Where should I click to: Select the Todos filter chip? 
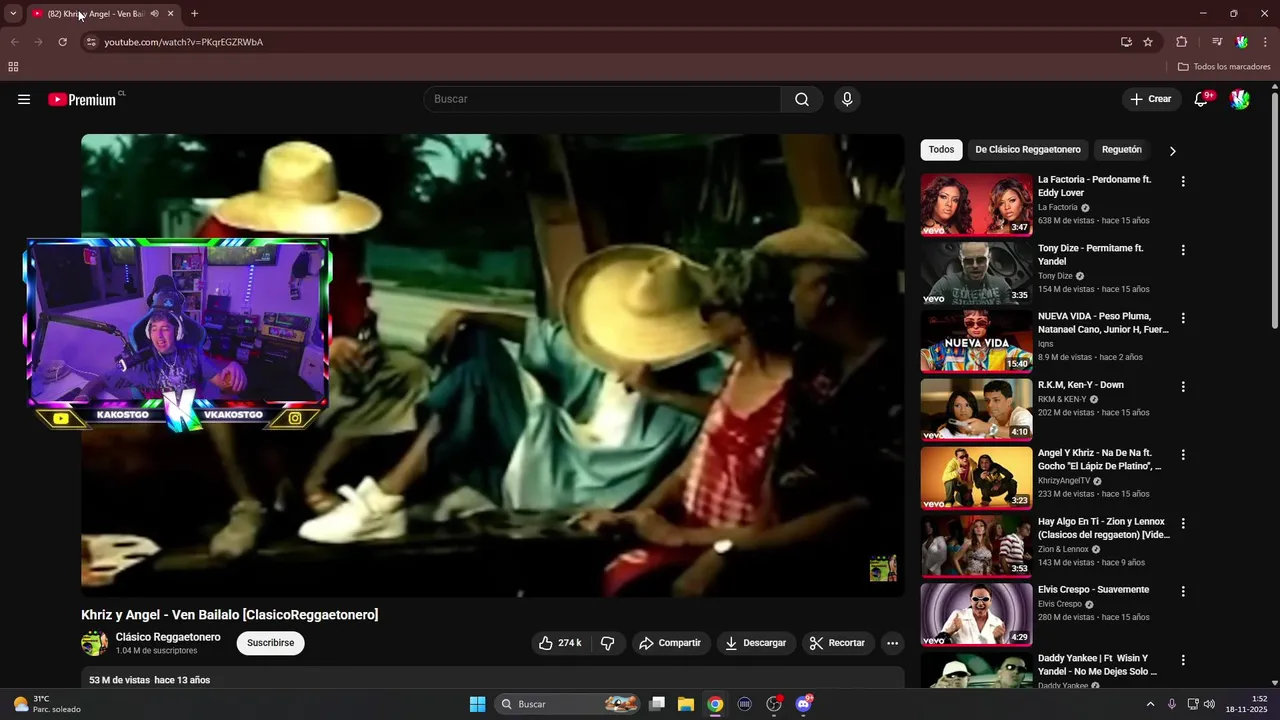tap(941, 150)
